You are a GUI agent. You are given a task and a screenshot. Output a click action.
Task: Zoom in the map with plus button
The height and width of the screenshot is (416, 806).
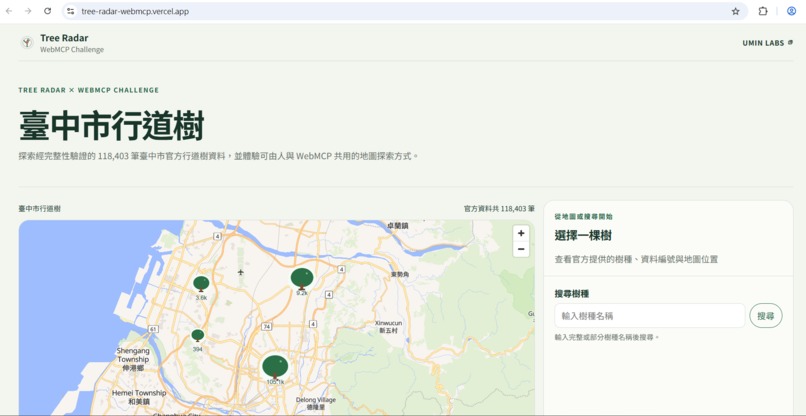521,233
